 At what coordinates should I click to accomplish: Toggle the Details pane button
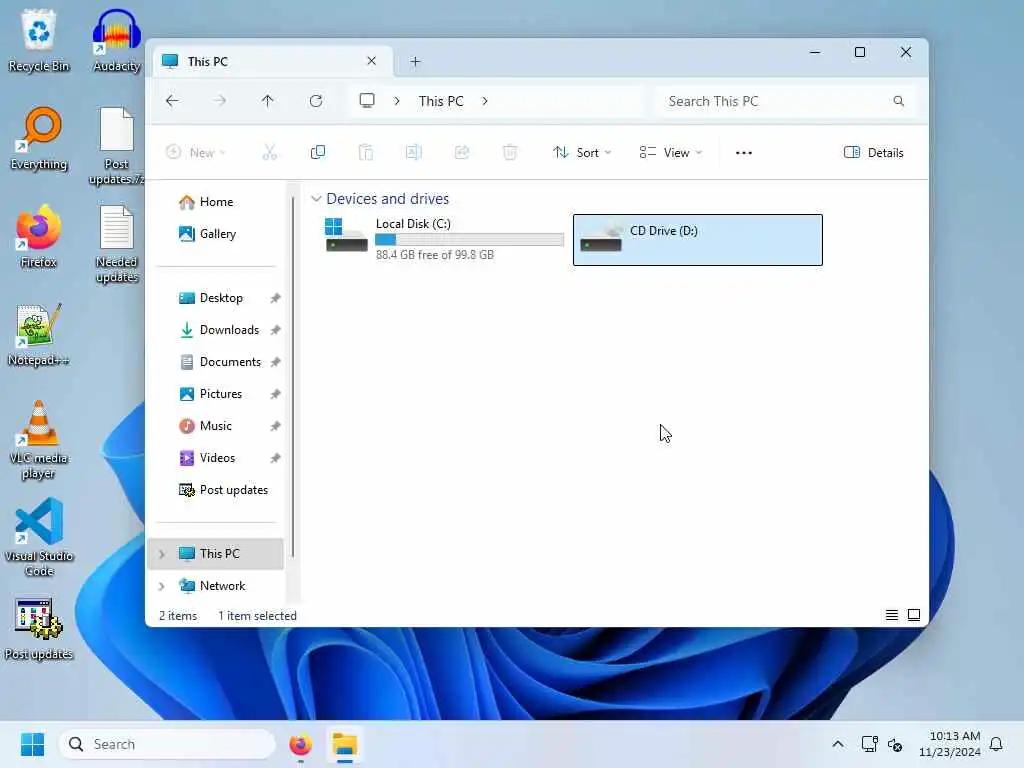873,152
